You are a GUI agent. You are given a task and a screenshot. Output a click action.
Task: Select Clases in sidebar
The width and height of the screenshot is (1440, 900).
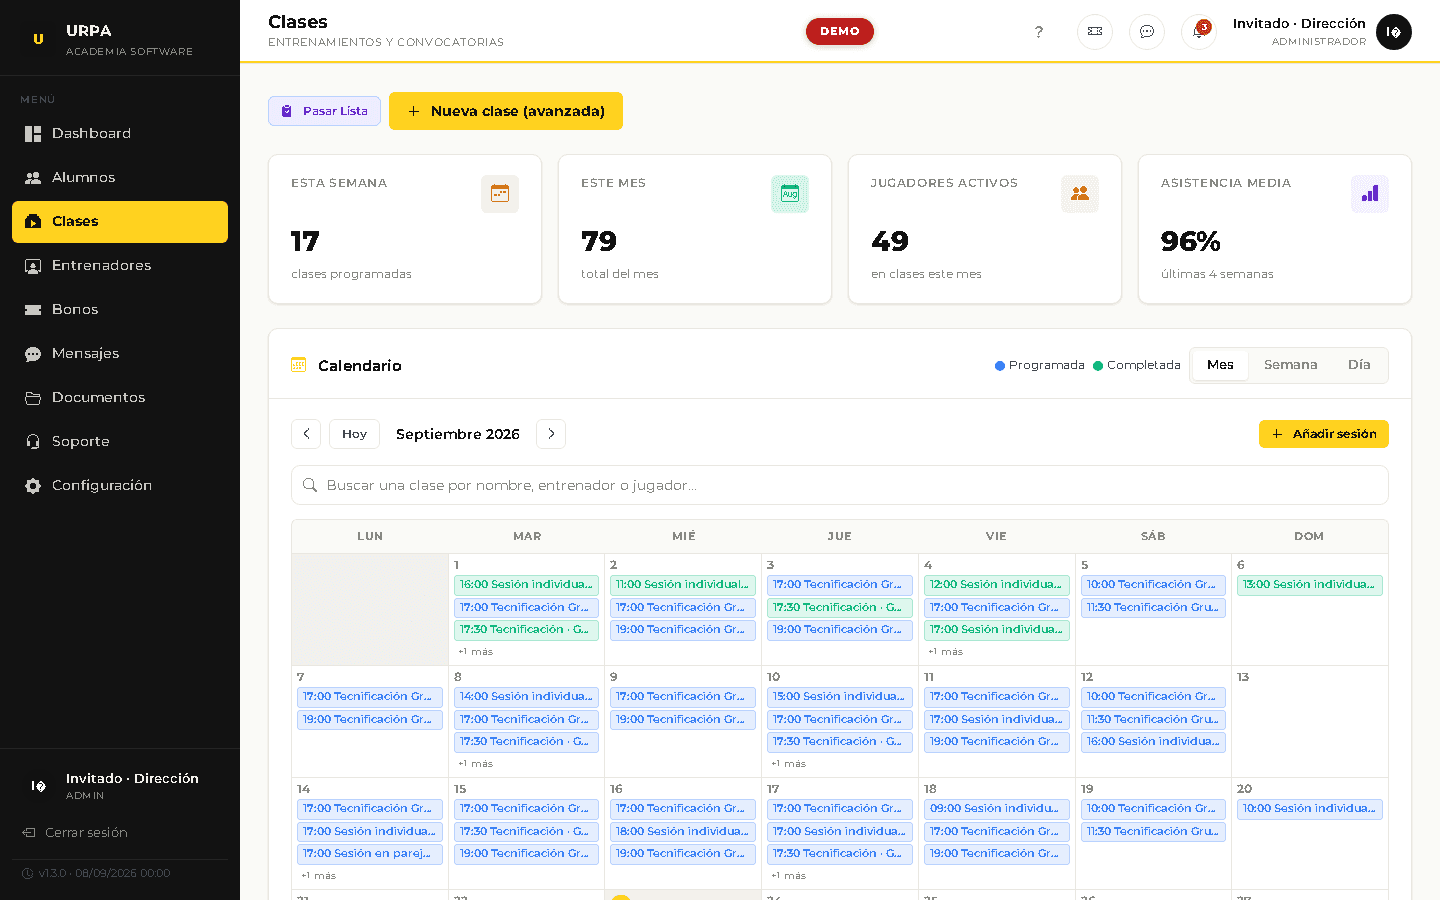pyautogui.click(x=120, y=221)
